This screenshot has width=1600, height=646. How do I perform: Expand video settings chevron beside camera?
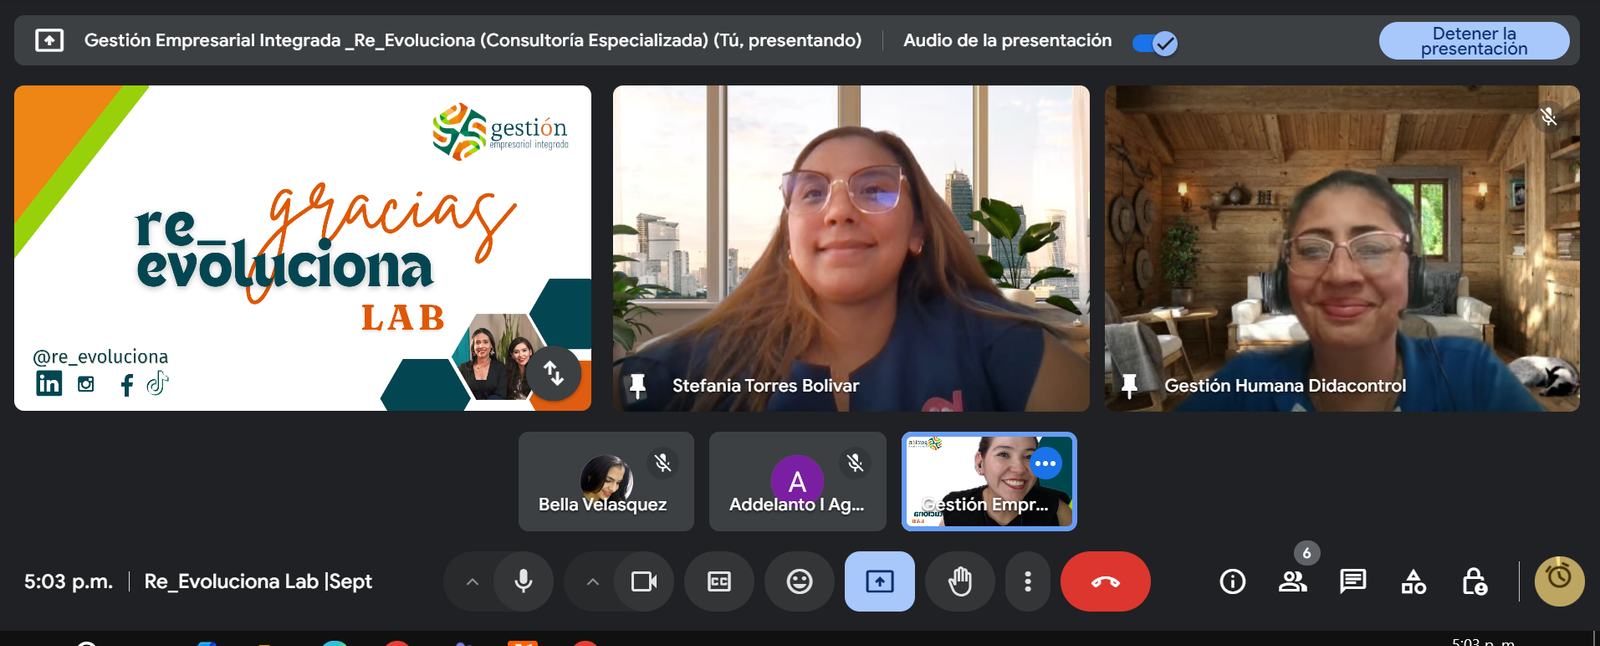(592, 582)
